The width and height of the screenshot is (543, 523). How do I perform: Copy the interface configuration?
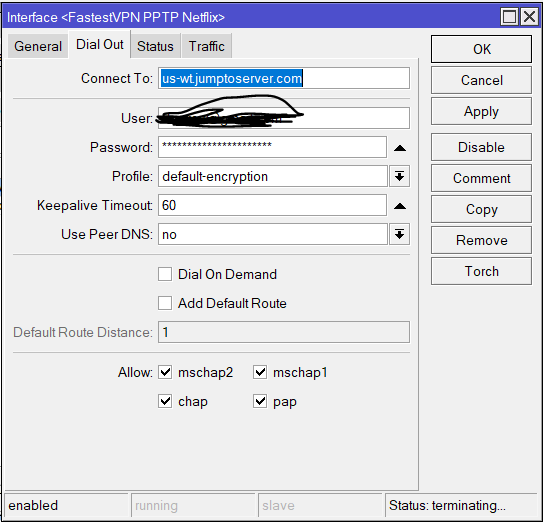(481, 209)
